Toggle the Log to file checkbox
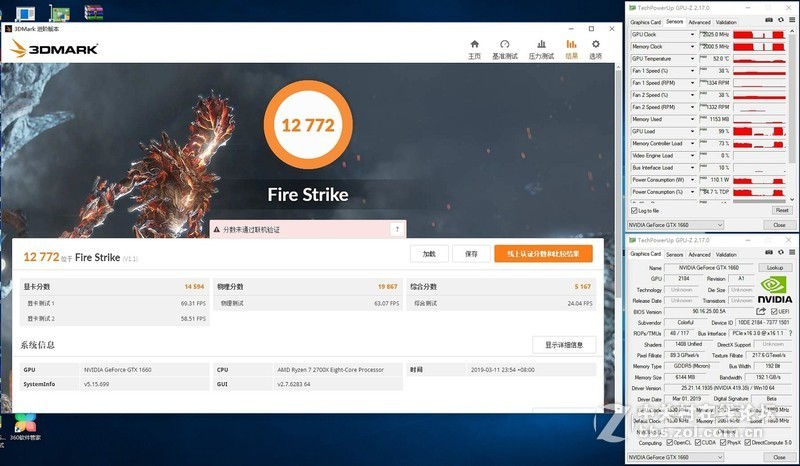The image size is (800, 466). (634, 210)
